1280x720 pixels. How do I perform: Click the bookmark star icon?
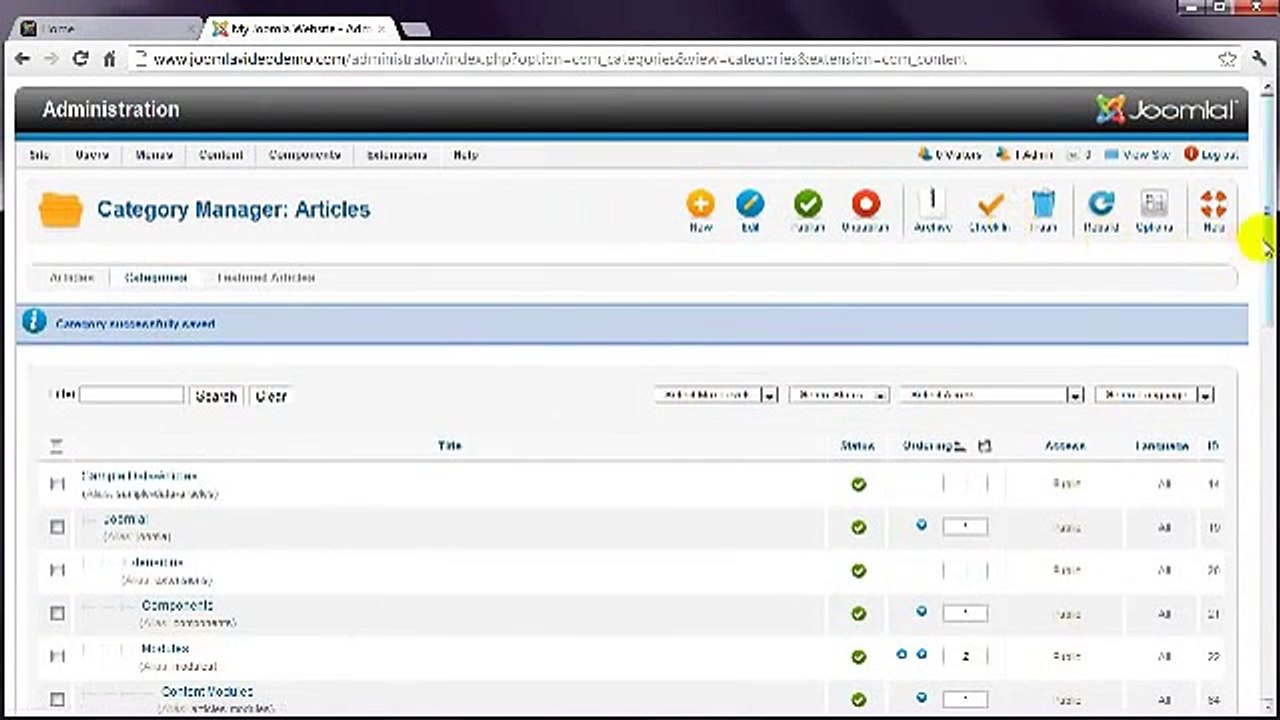click(1227, 59)
